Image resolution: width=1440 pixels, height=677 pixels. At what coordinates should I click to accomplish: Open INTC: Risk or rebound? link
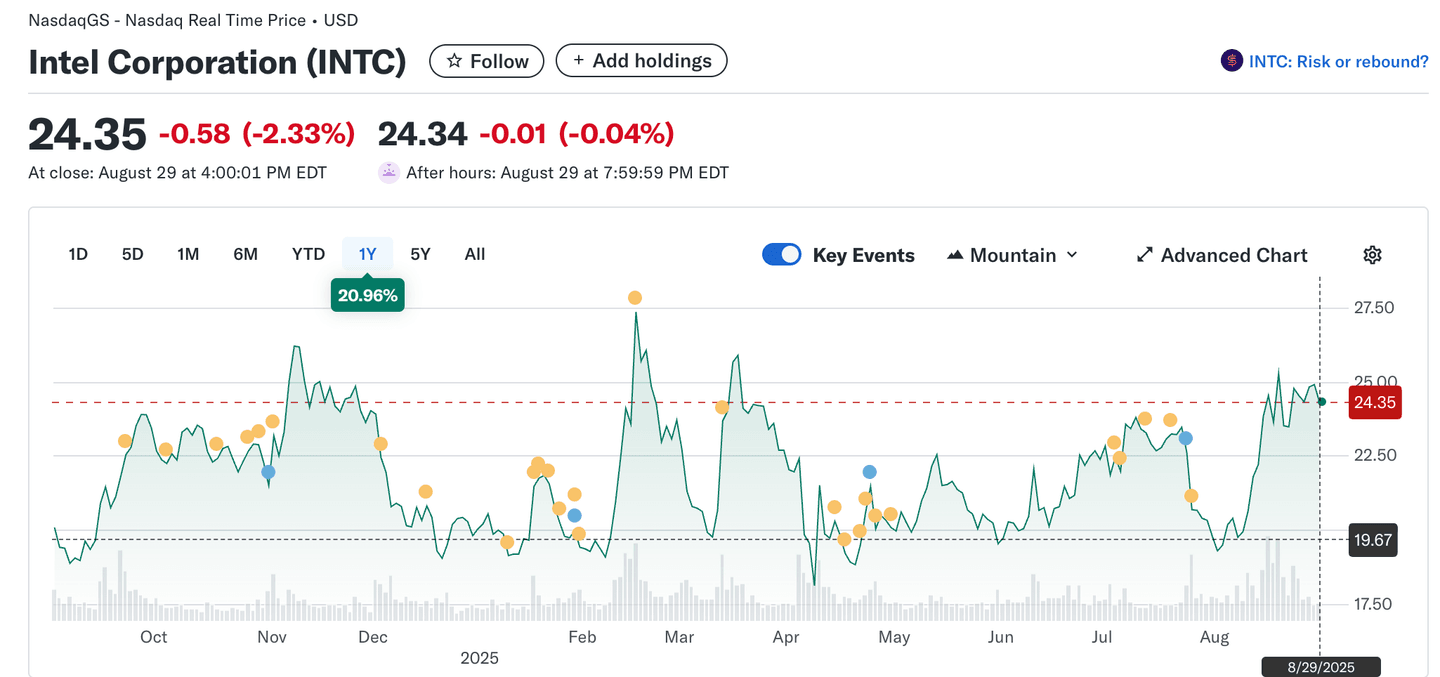coord(1338,61)
